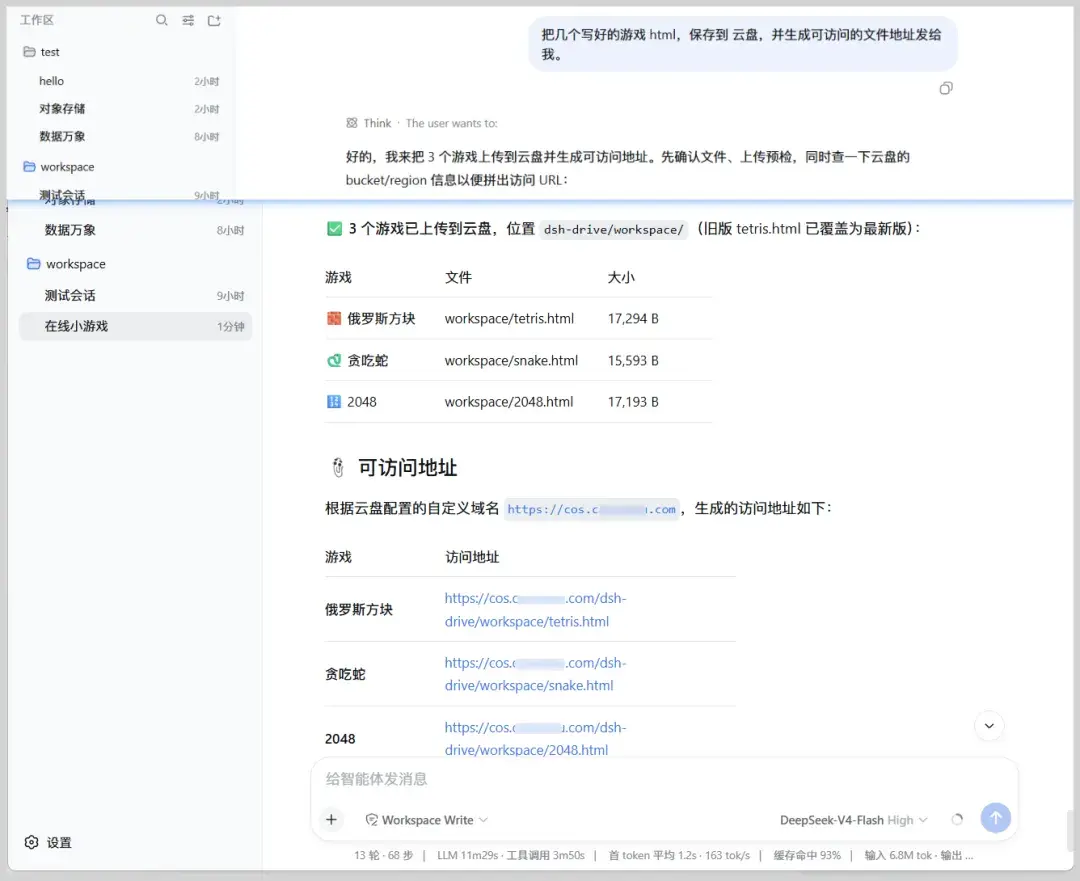
Task: Open the sidebar filter settings icon
Action: (188, 20)
